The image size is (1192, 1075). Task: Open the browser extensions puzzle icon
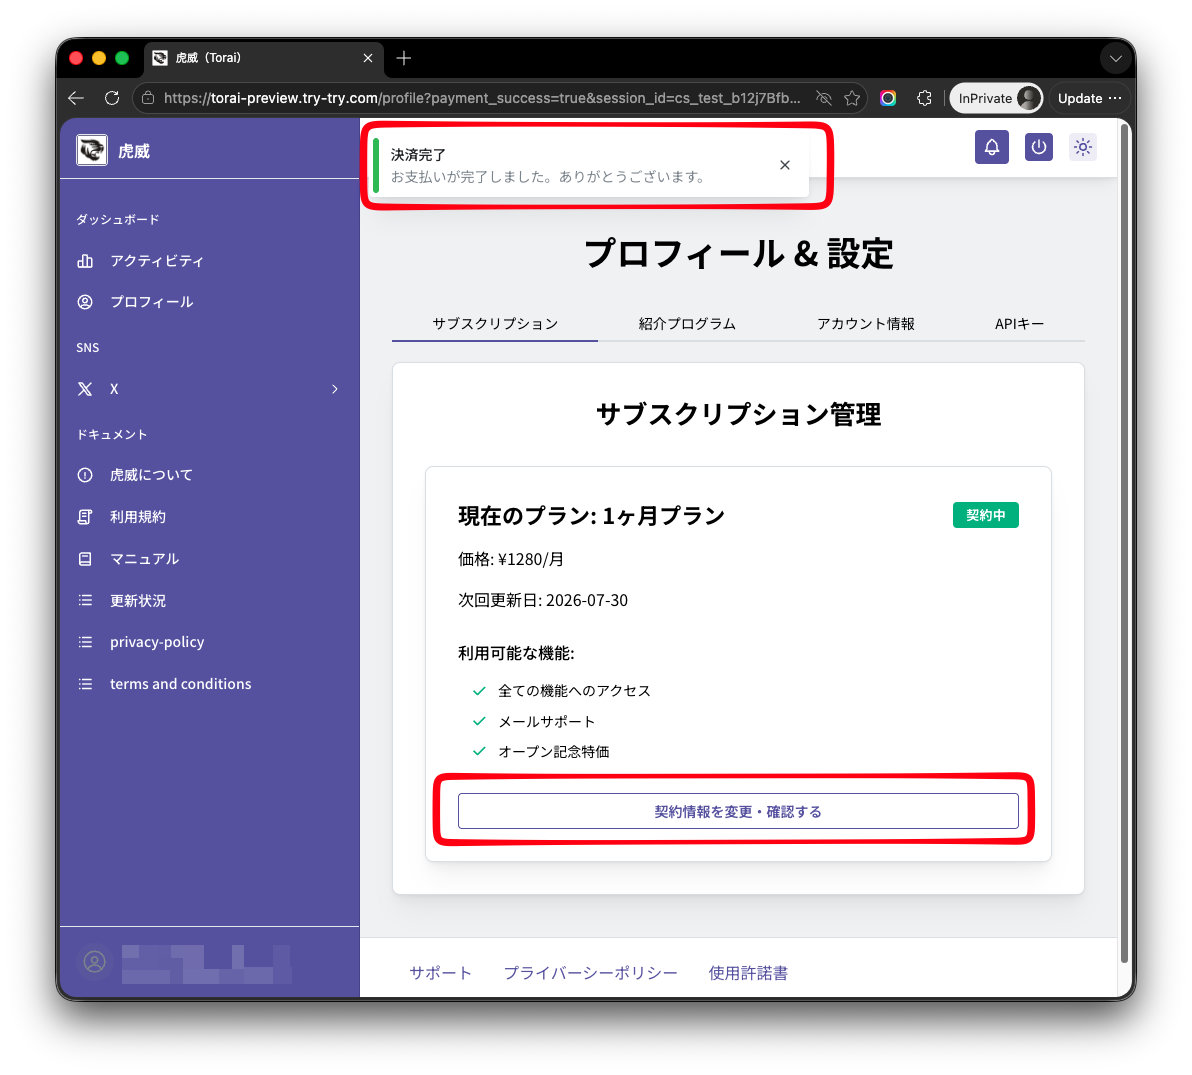924,98
